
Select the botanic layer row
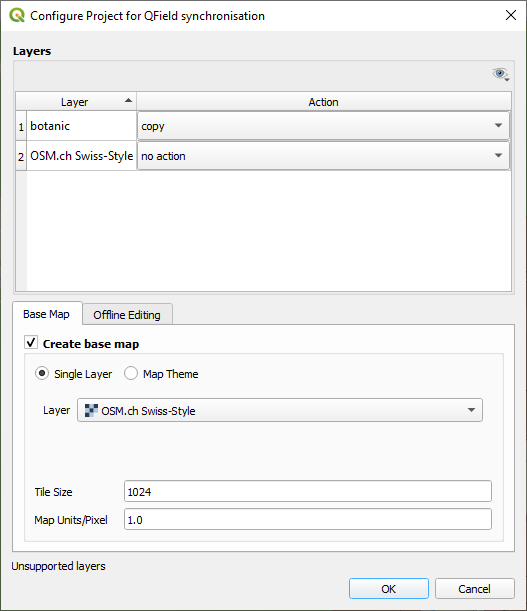point(81,126)
